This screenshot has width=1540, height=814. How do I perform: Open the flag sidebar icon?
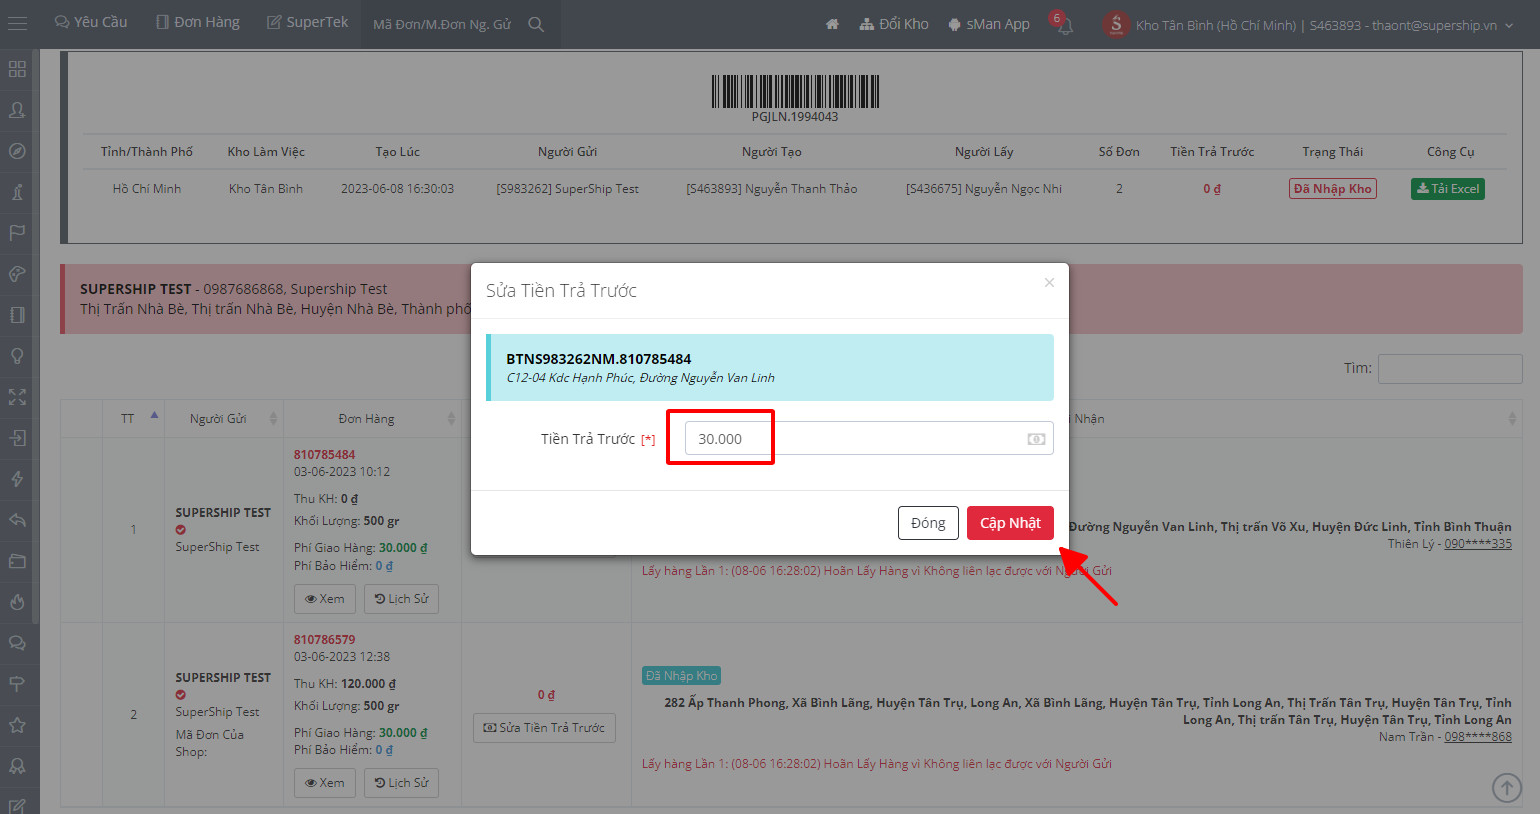[17, 233]
